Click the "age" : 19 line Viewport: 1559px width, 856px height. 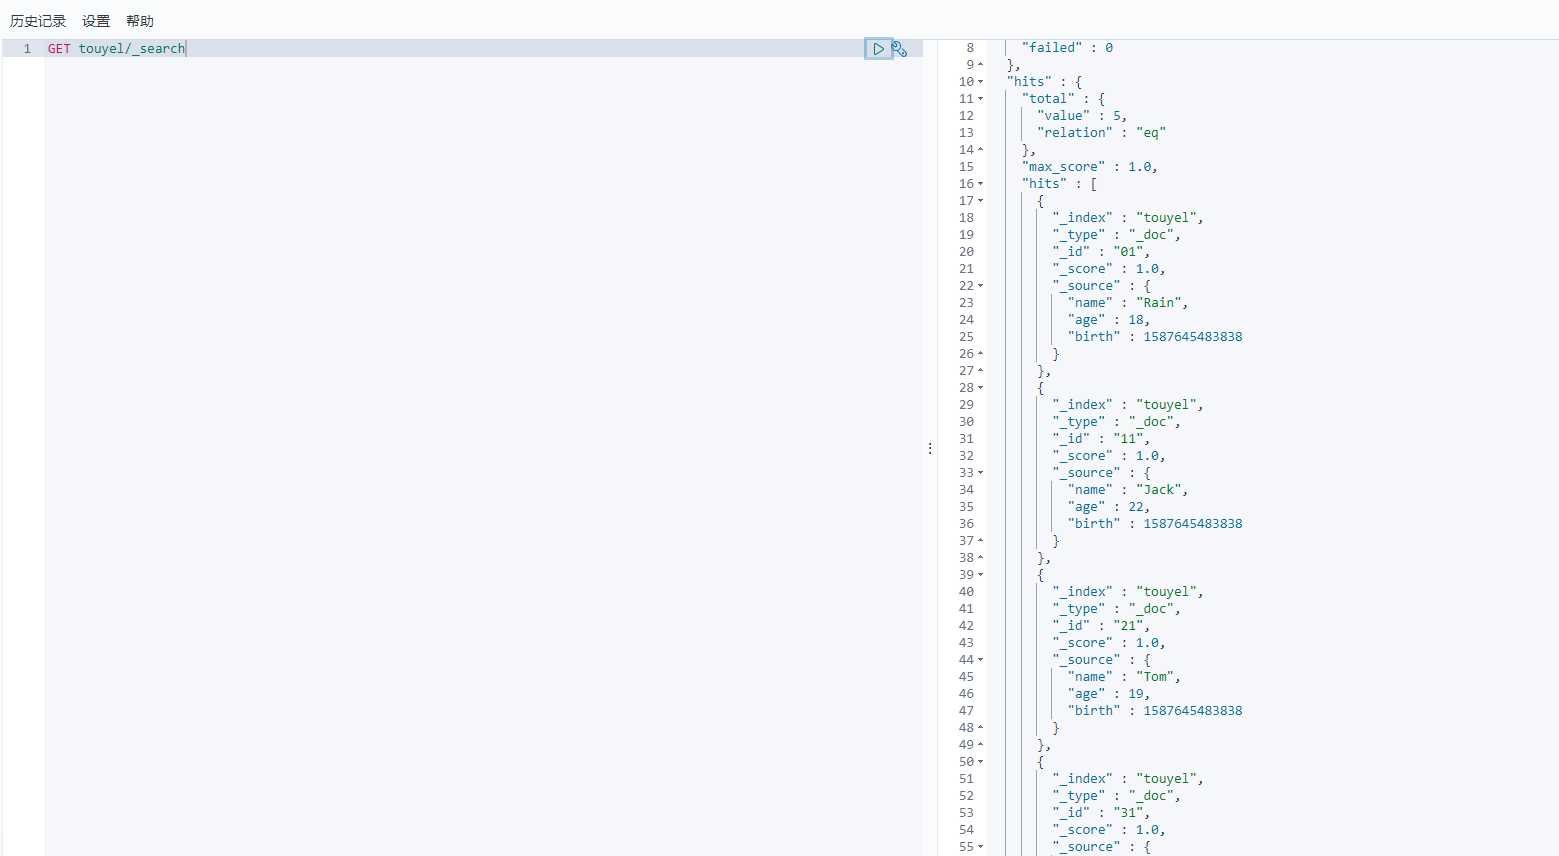coord(1109,694)
